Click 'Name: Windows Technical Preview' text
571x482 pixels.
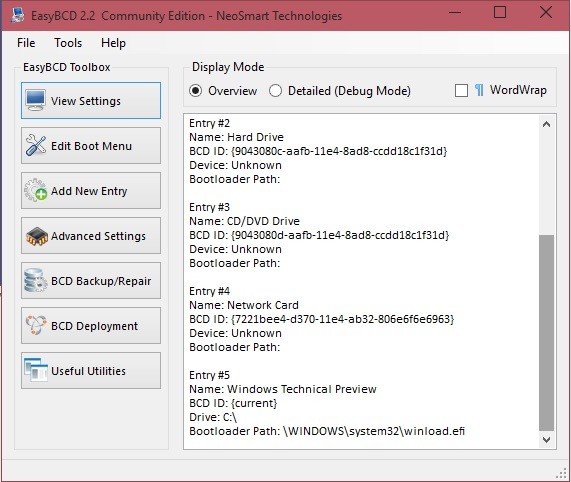coord(283,389)
